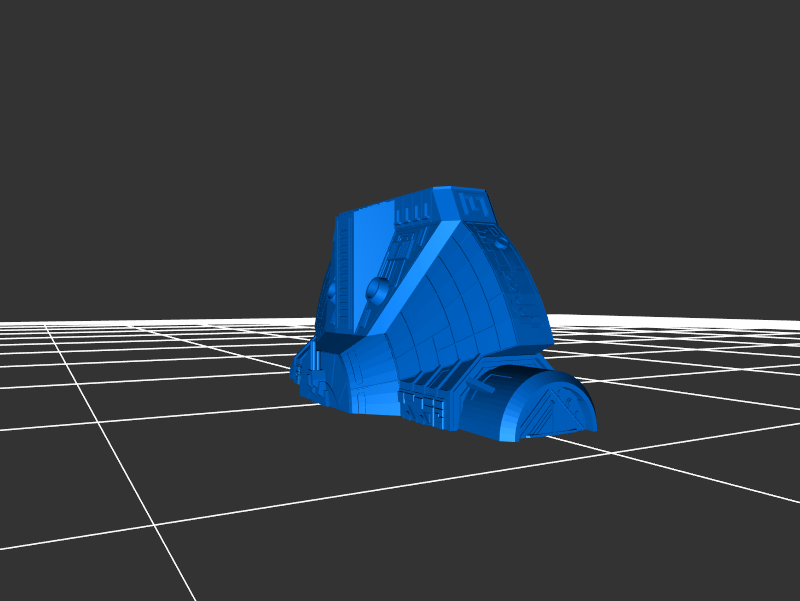Click the round knob on the model's left face

click(x=378, y=290)
